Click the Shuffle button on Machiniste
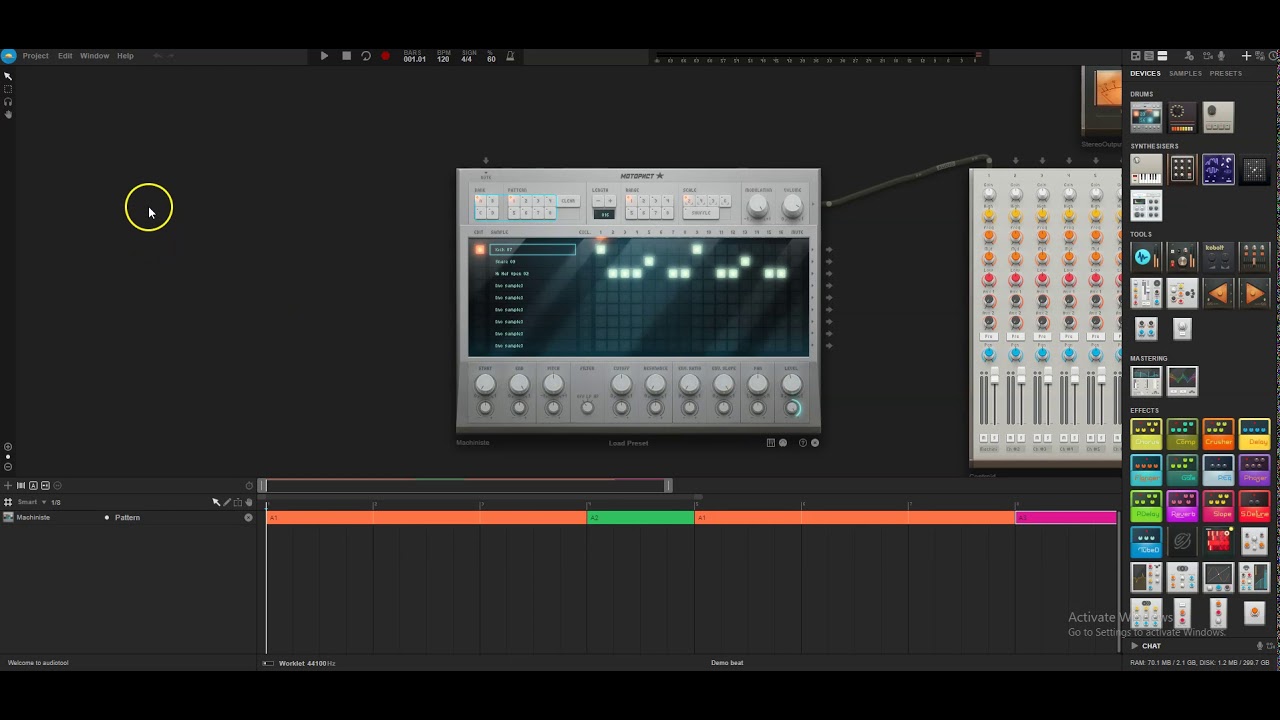The height and width of the screenshot is (720, 1280). tap(701, 213)
